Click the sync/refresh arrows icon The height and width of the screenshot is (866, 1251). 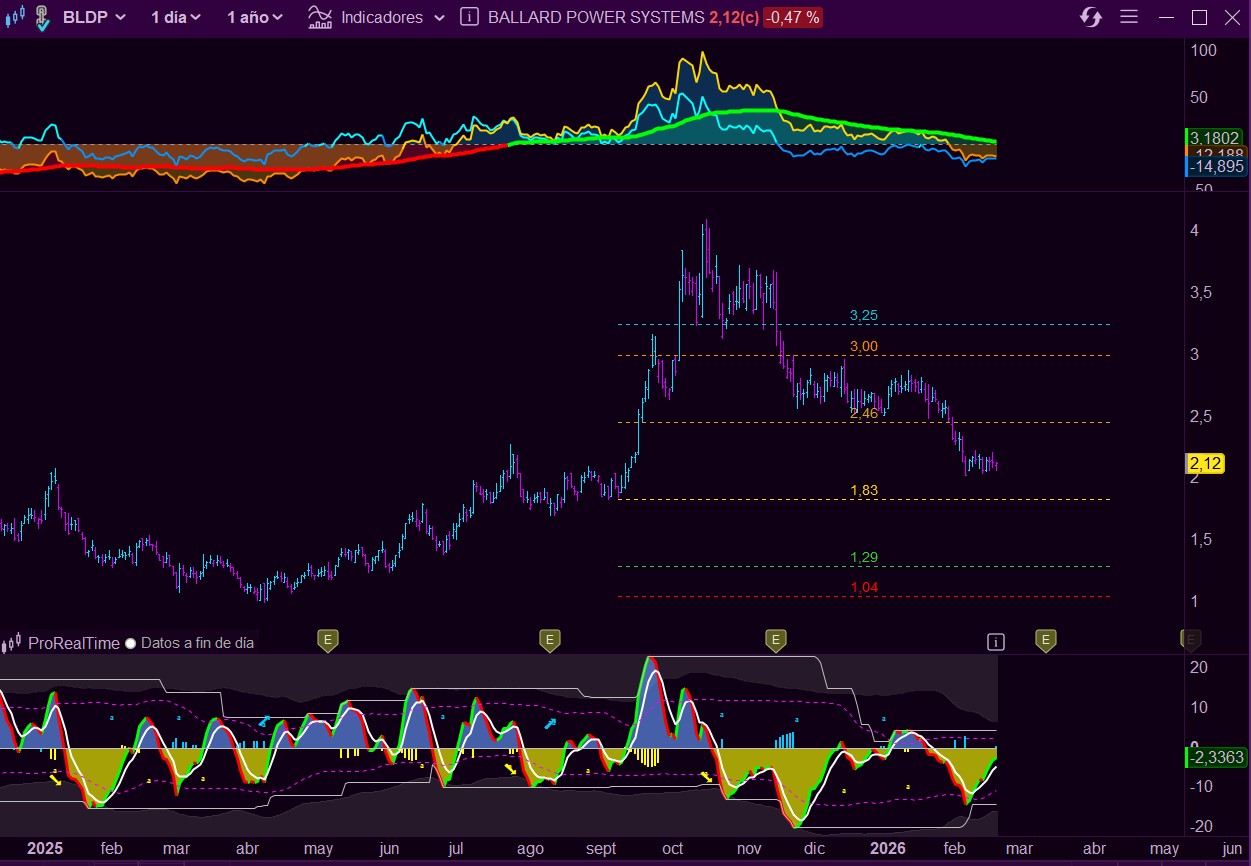point(1091,17)
